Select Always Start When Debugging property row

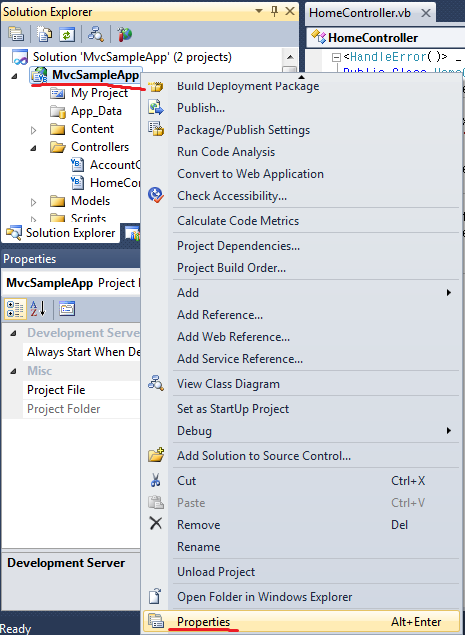coord(81,352)
